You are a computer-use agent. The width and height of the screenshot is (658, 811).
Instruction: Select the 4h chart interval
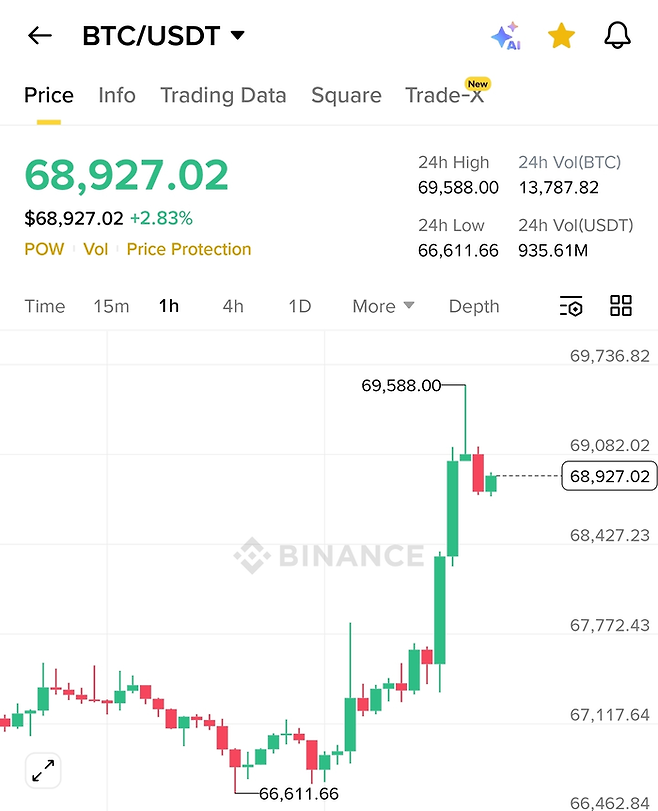pyautogui.click(x=233, y=306)
